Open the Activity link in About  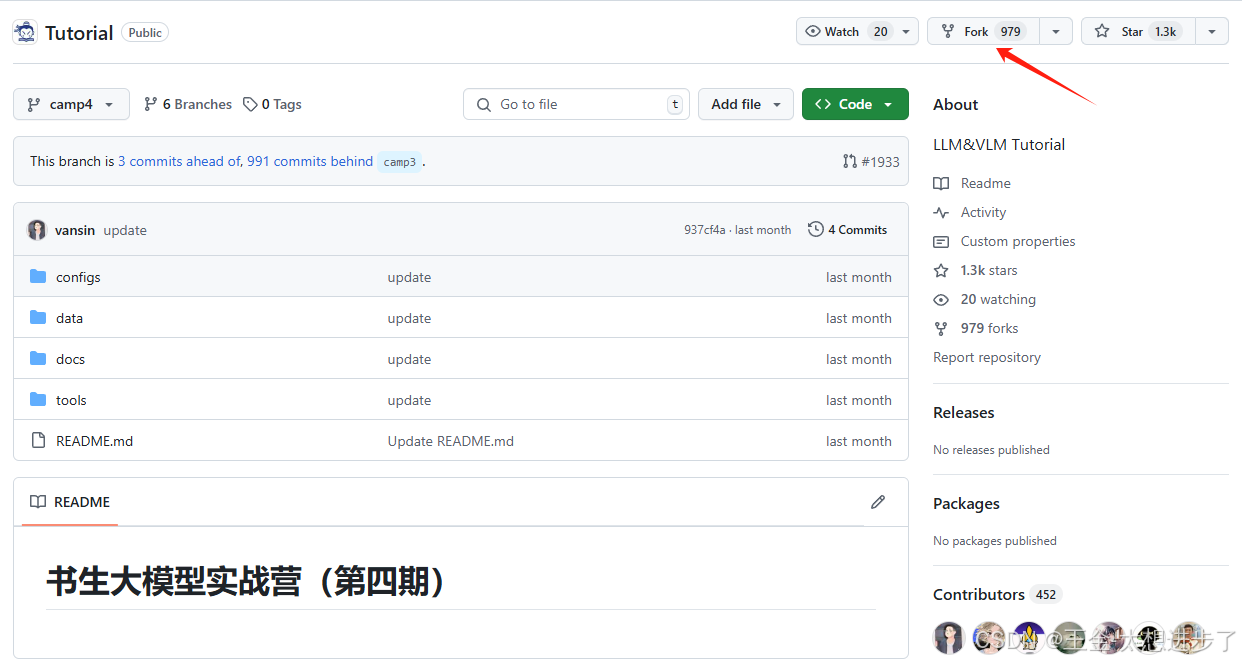click(970, 212)
